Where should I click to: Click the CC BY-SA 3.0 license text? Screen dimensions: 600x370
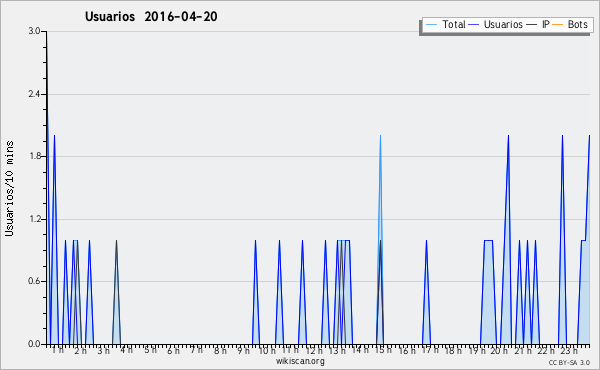coord(569,362)
